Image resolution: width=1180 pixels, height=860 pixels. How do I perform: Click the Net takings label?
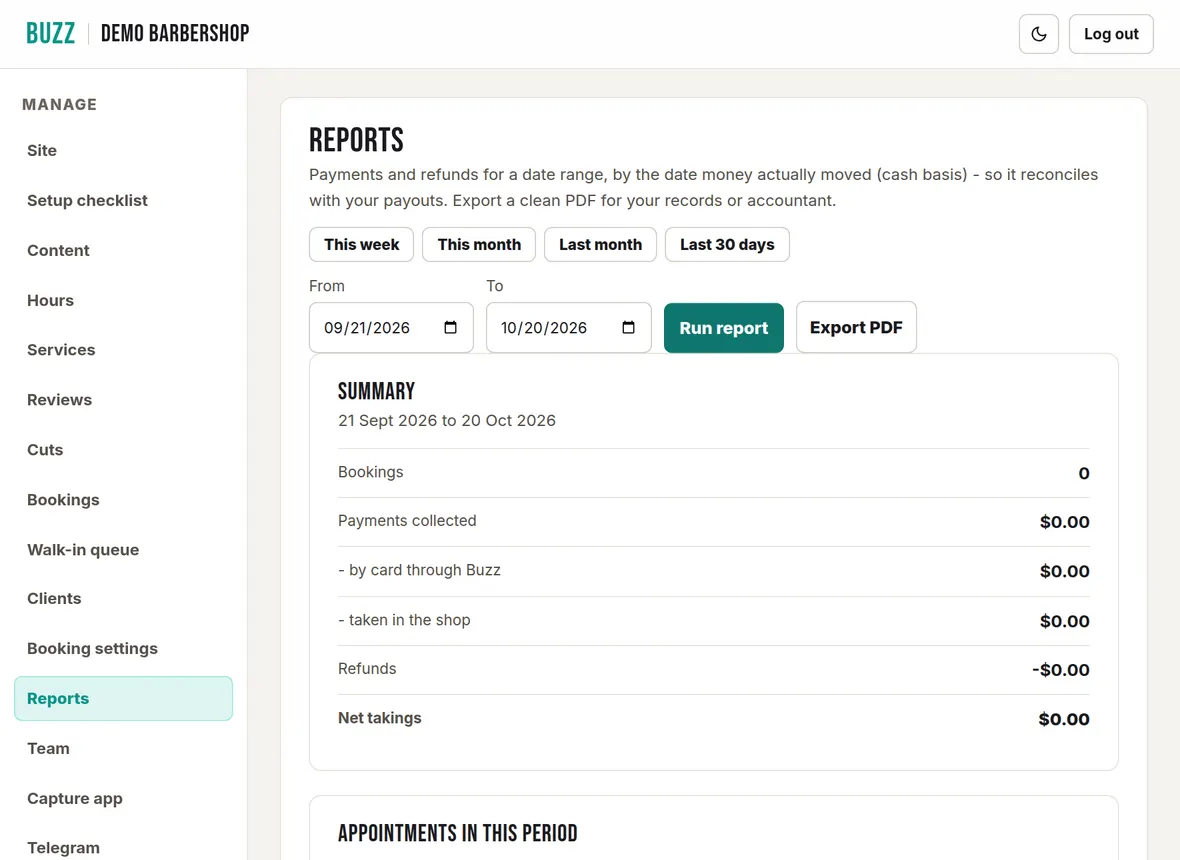(x=379, y=718)
